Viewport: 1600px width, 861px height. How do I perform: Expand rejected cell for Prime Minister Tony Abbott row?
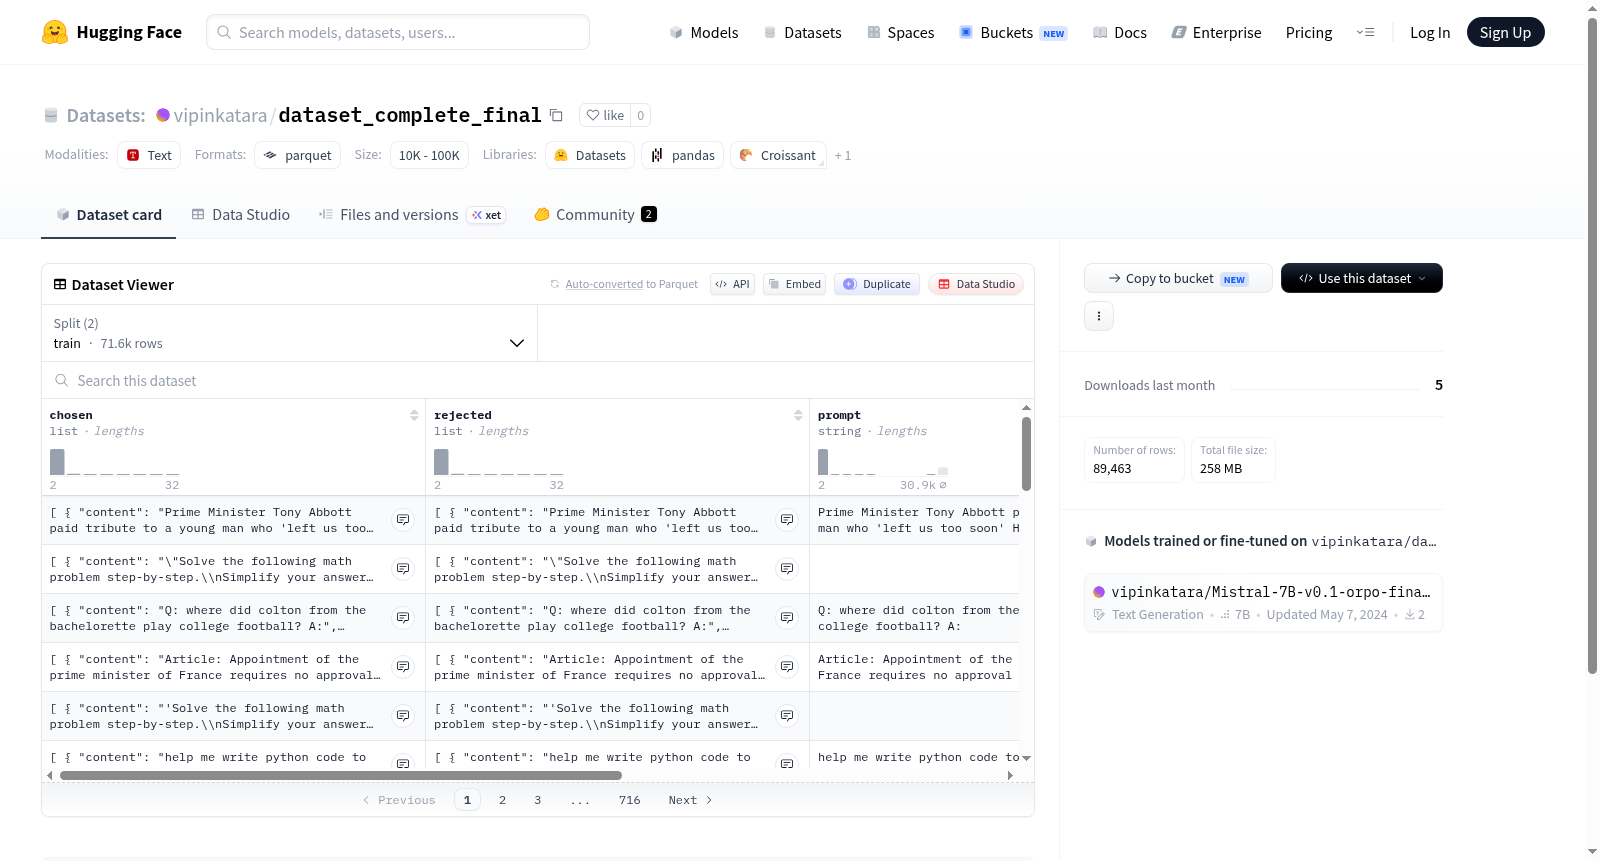(787, 520)
